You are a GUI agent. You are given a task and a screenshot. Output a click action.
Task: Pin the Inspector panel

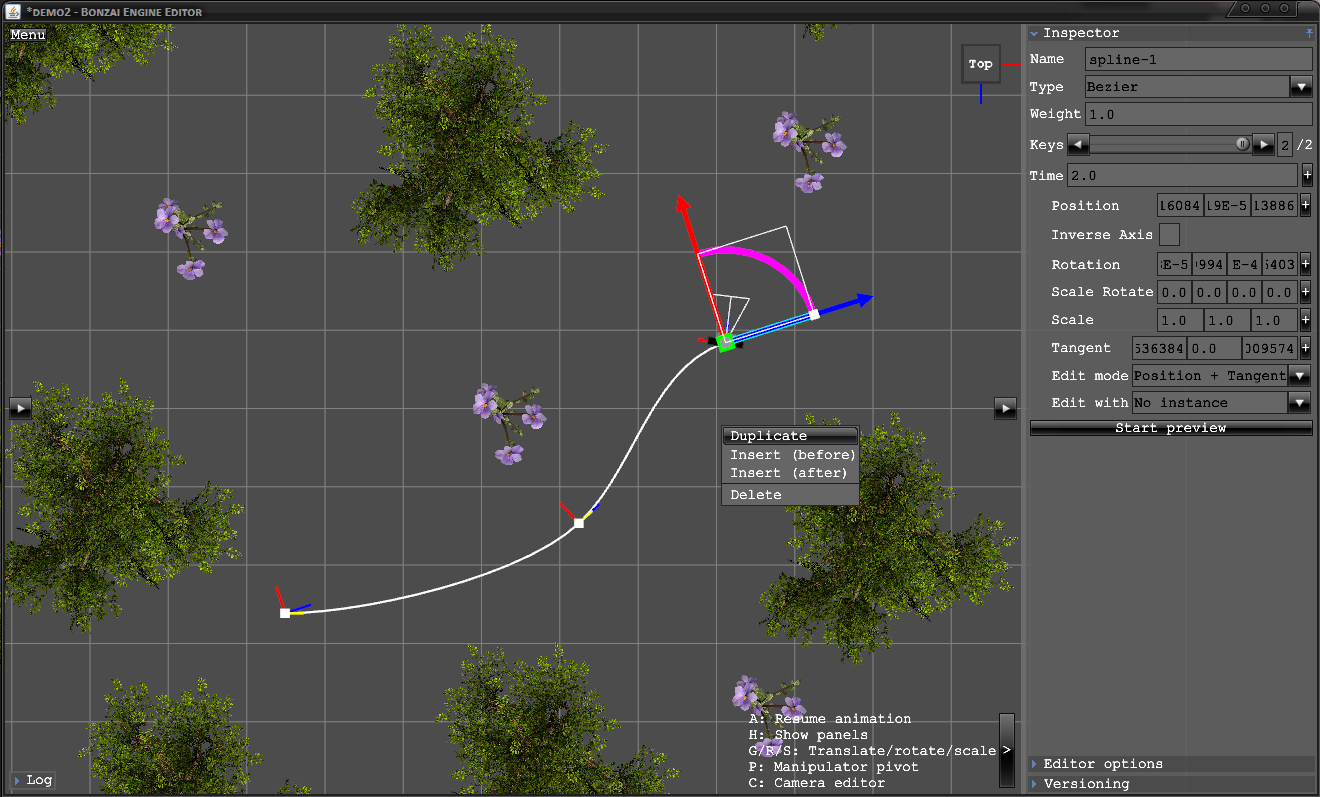click(1309, 33)
